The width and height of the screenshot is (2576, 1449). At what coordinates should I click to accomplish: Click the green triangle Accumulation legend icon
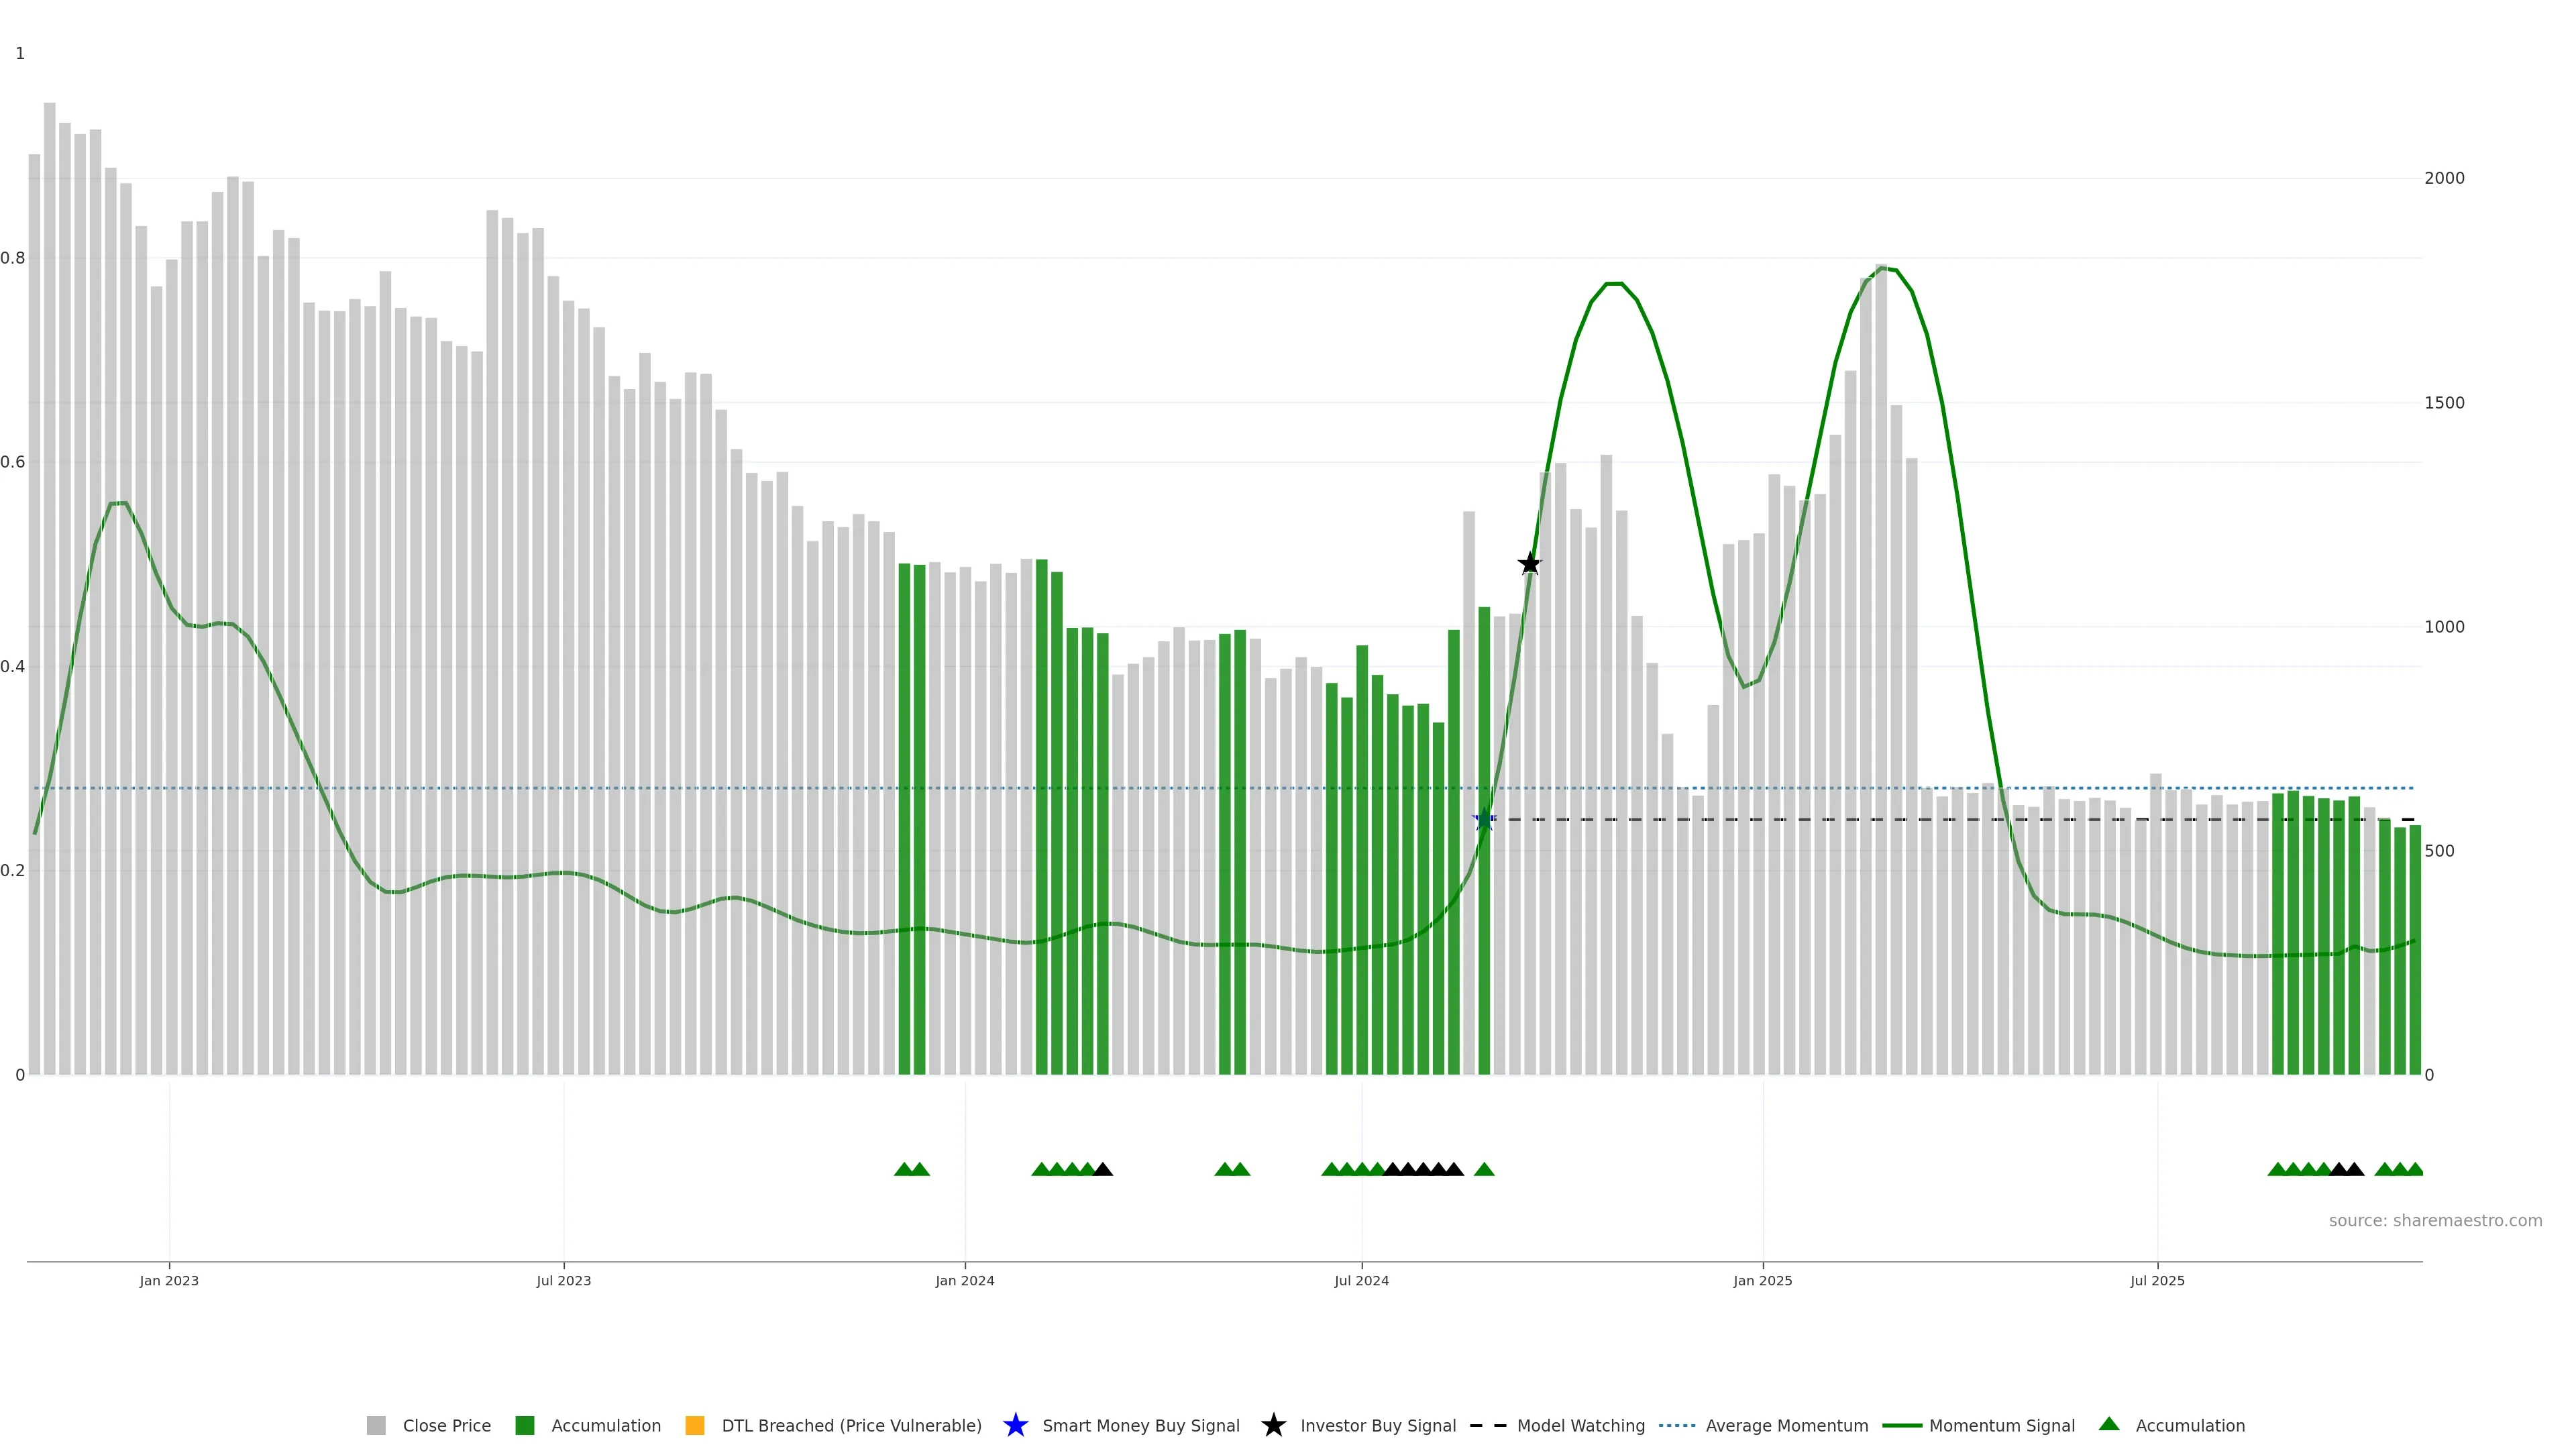coord(2109,1424)
